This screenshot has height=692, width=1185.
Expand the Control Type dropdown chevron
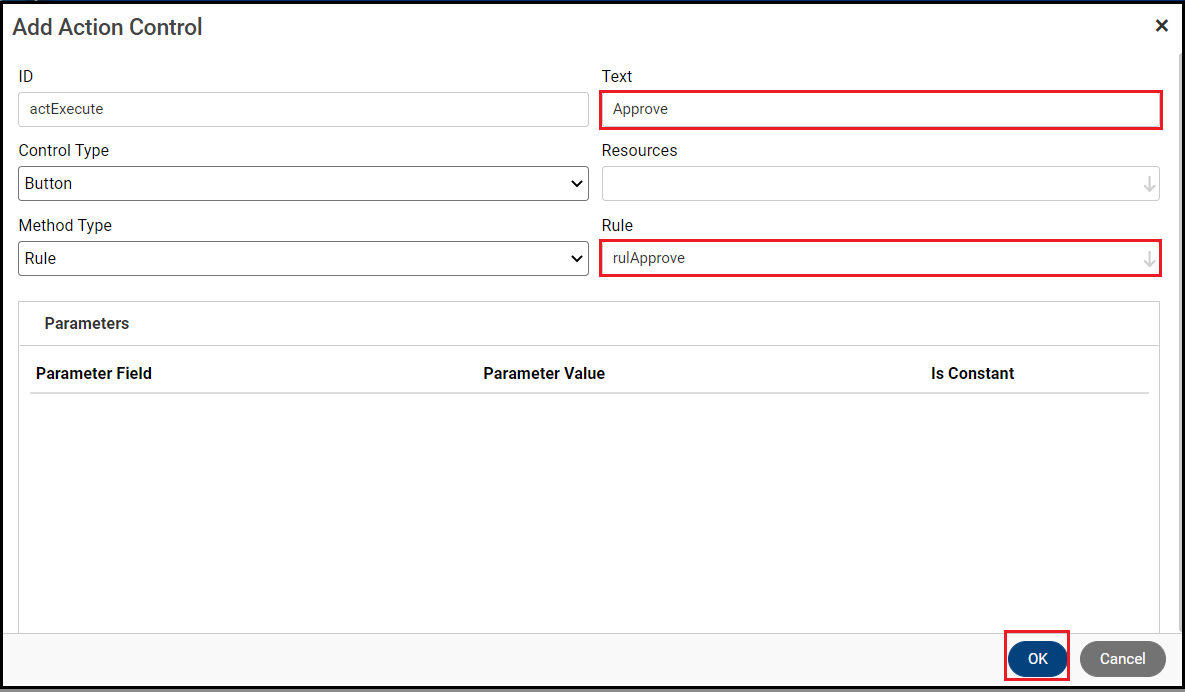(x=576, y=184)
